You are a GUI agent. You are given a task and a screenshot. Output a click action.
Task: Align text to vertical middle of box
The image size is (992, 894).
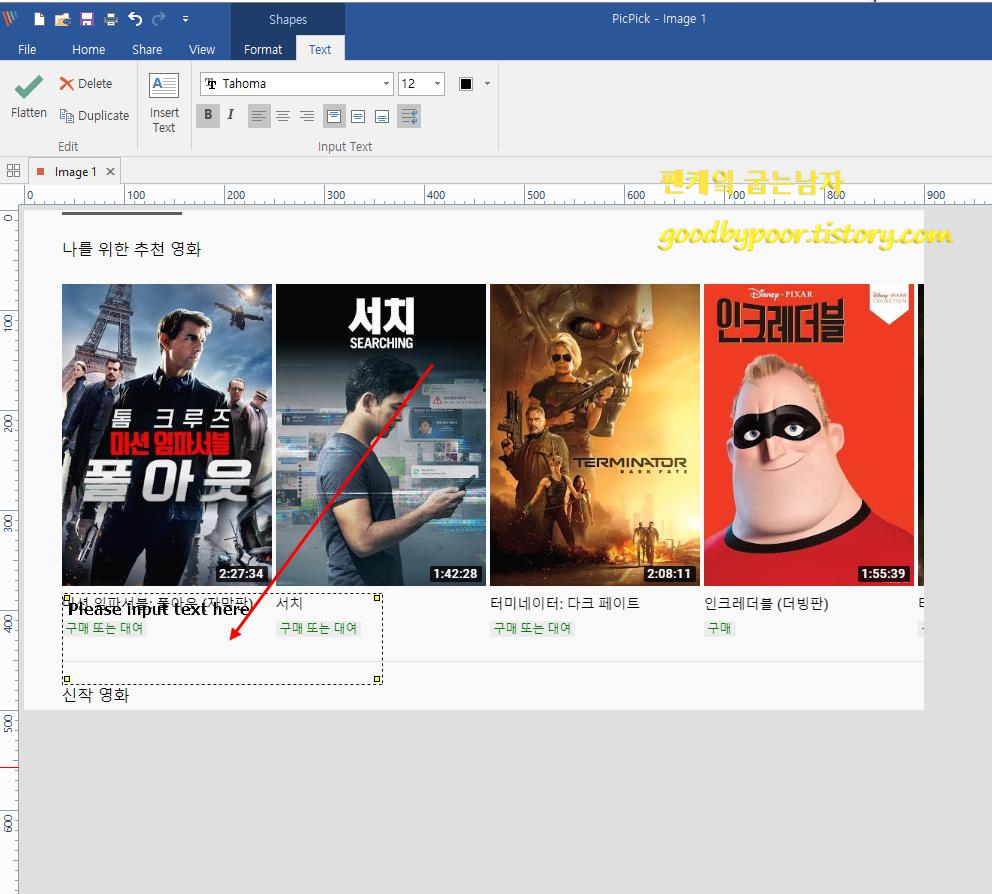tap(358, 116)
